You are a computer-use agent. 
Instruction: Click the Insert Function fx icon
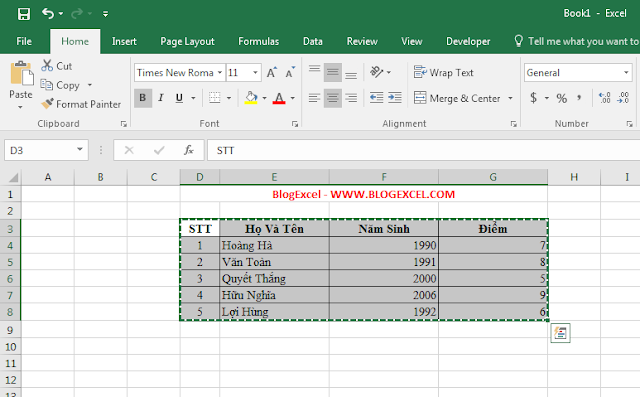[189, 150]
